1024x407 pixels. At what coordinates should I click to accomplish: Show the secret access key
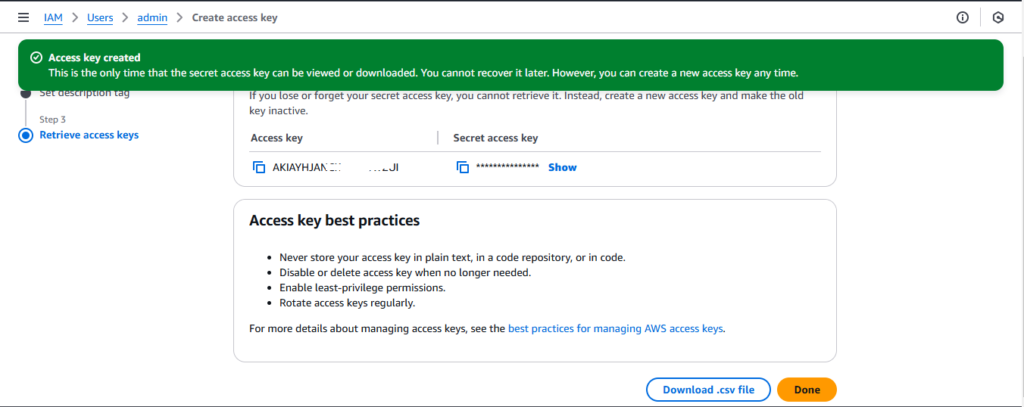562,167
